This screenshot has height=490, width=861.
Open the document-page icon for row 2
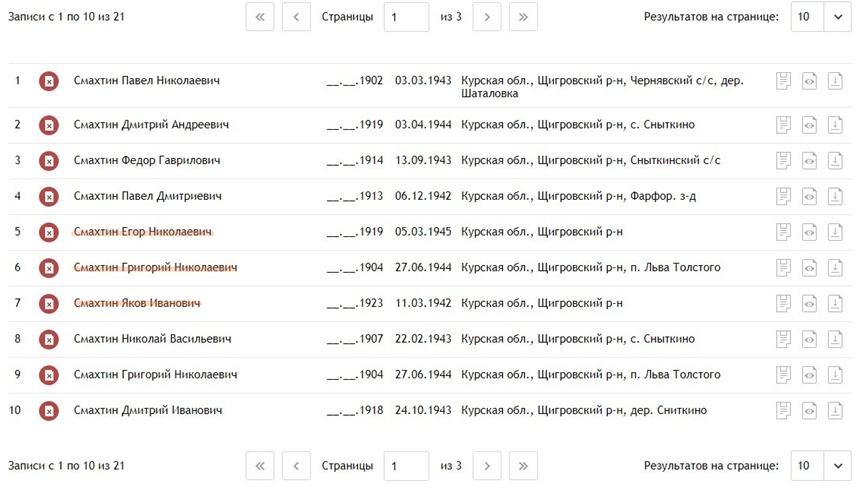tap(784, 125)
